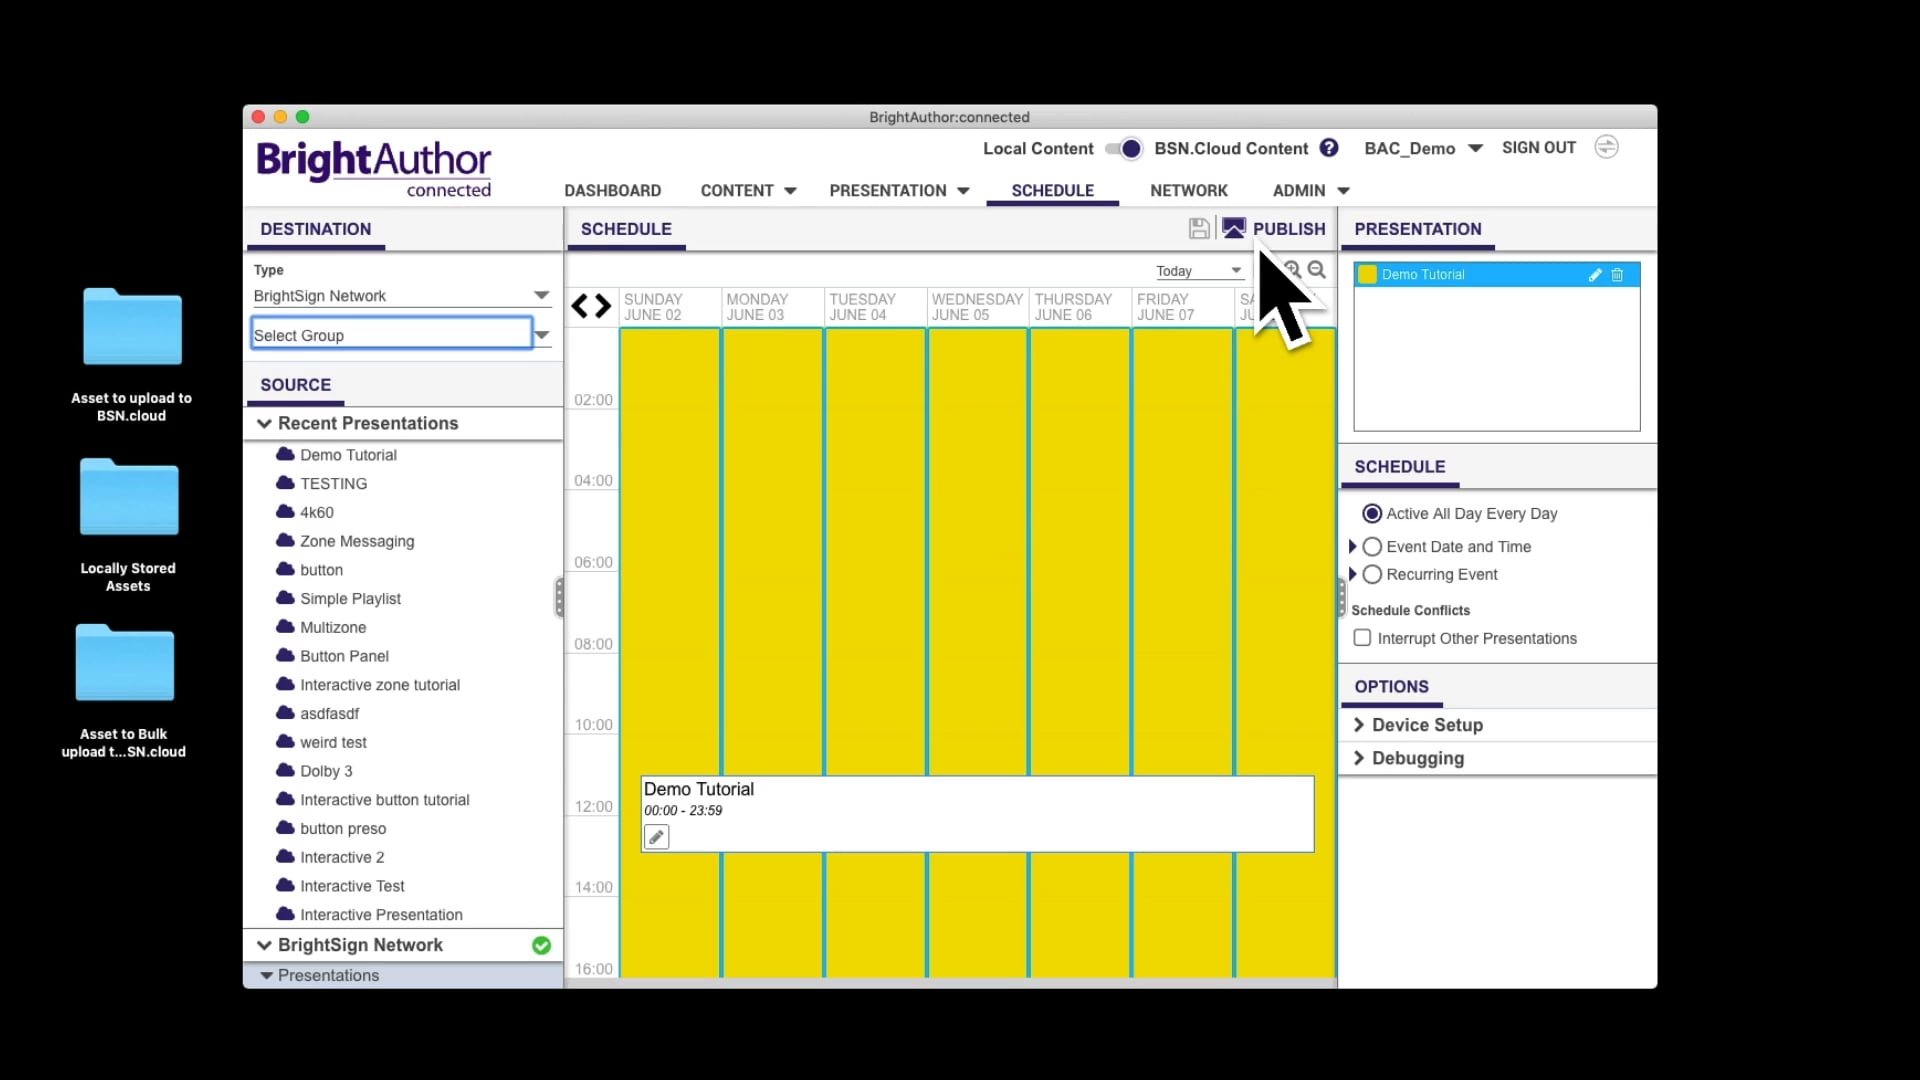Check Interrupt Other Presentations
This screenshot has height=1080, width=1920.
[1362, 638]
